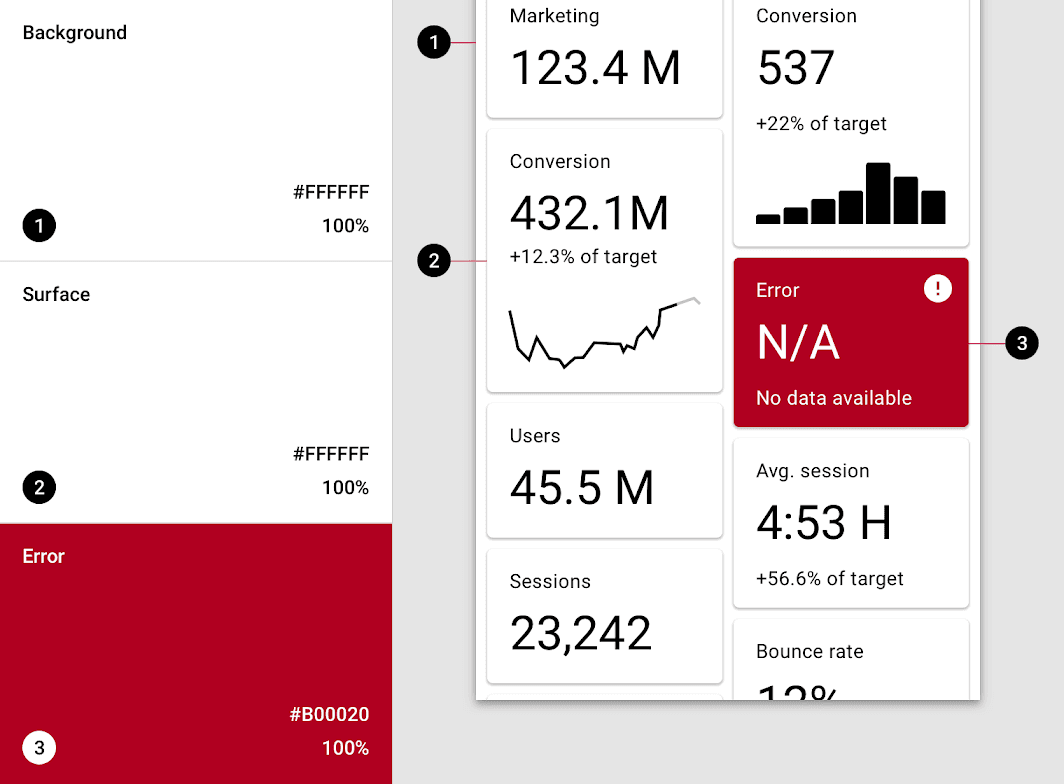Screen dimensions: 1064x784
Task: Click the bar chart on the Conversion 537 card
Action: click(850, 193)
